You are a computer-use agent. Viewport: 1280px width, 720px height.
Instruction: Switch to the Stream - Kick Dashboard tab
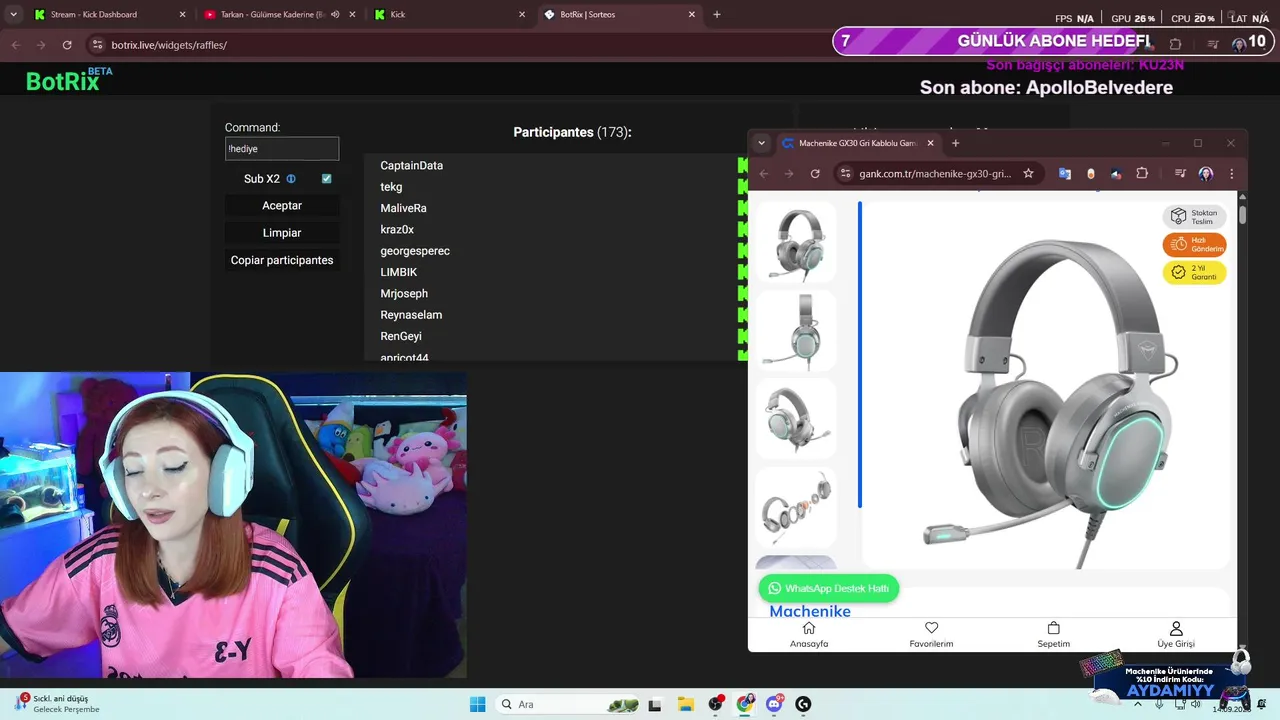(108, 15)
